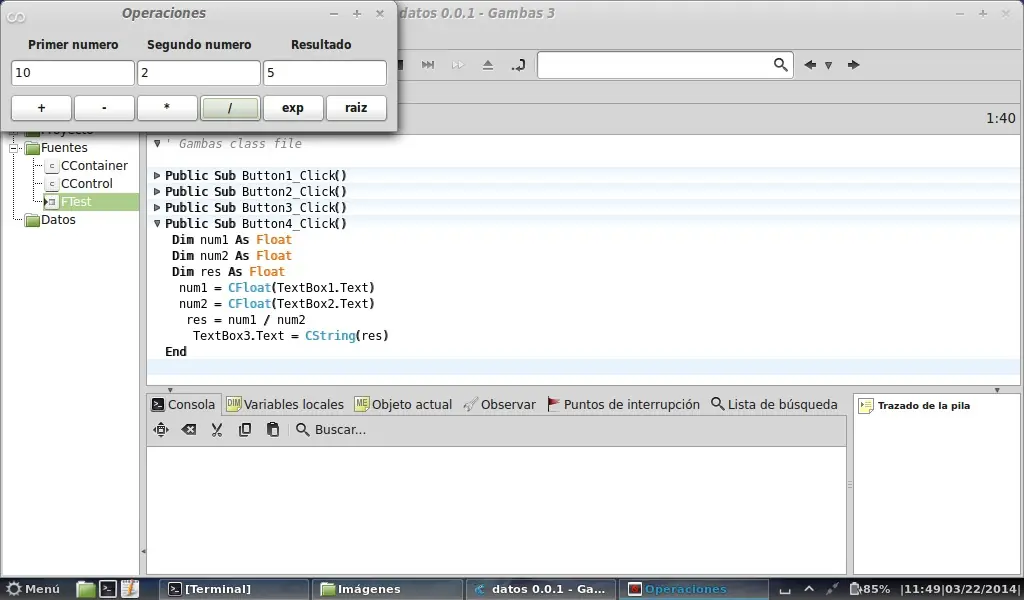Open the Lista de búsqueda tab
This screenshot has height=600, width=1024.
[x=774, y=405]
